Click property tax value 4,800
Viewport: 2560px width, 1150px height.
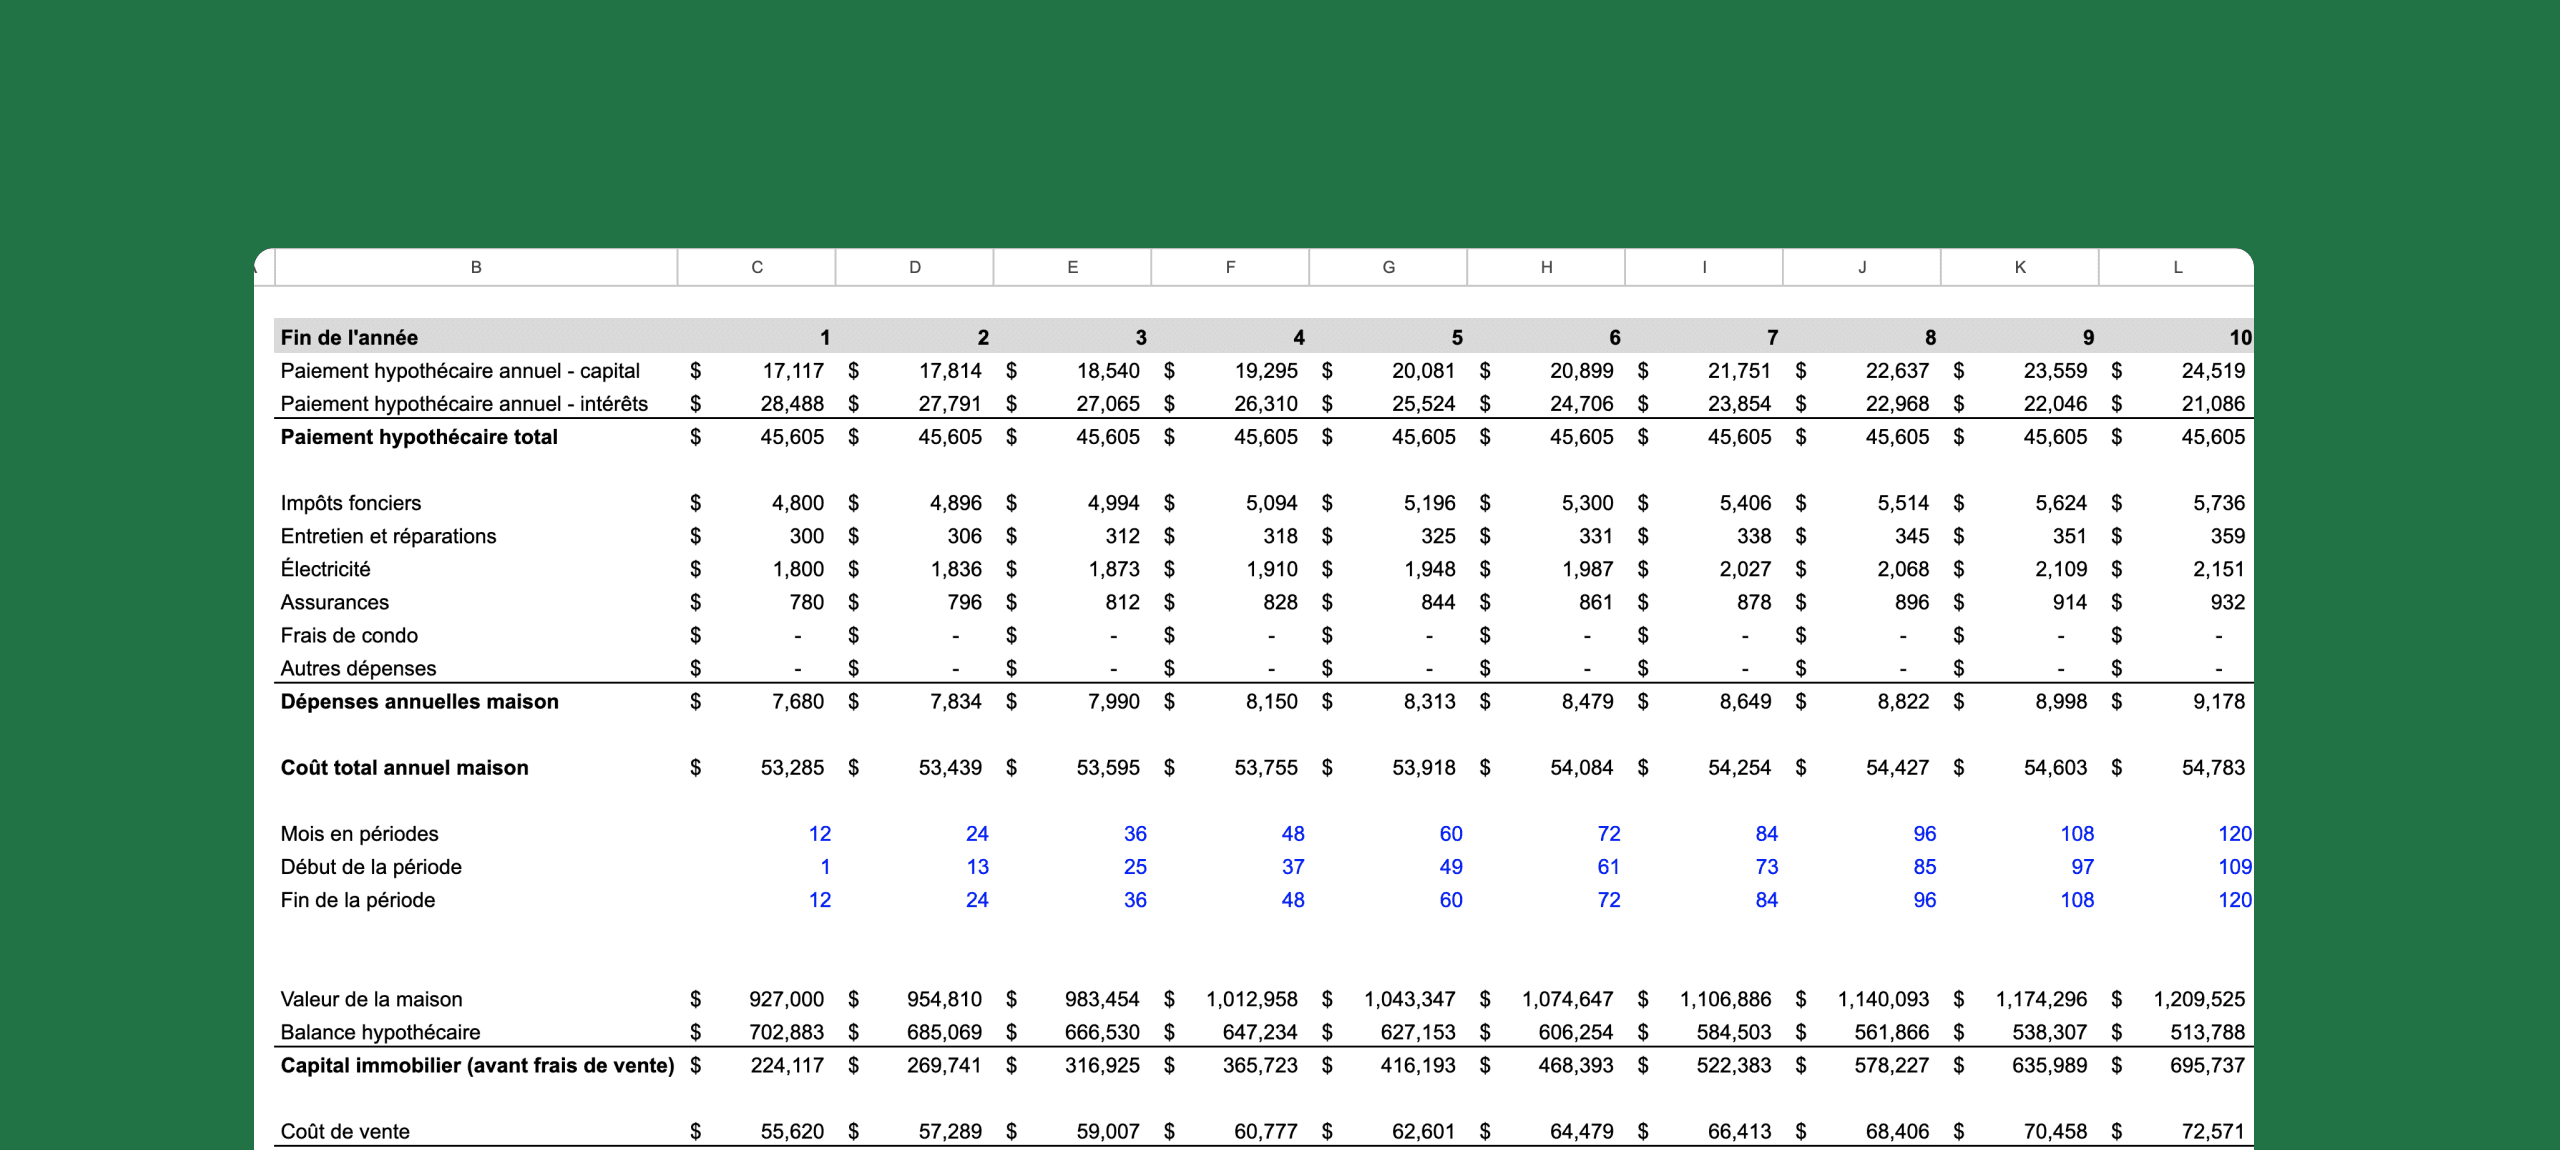coord(798,503)
